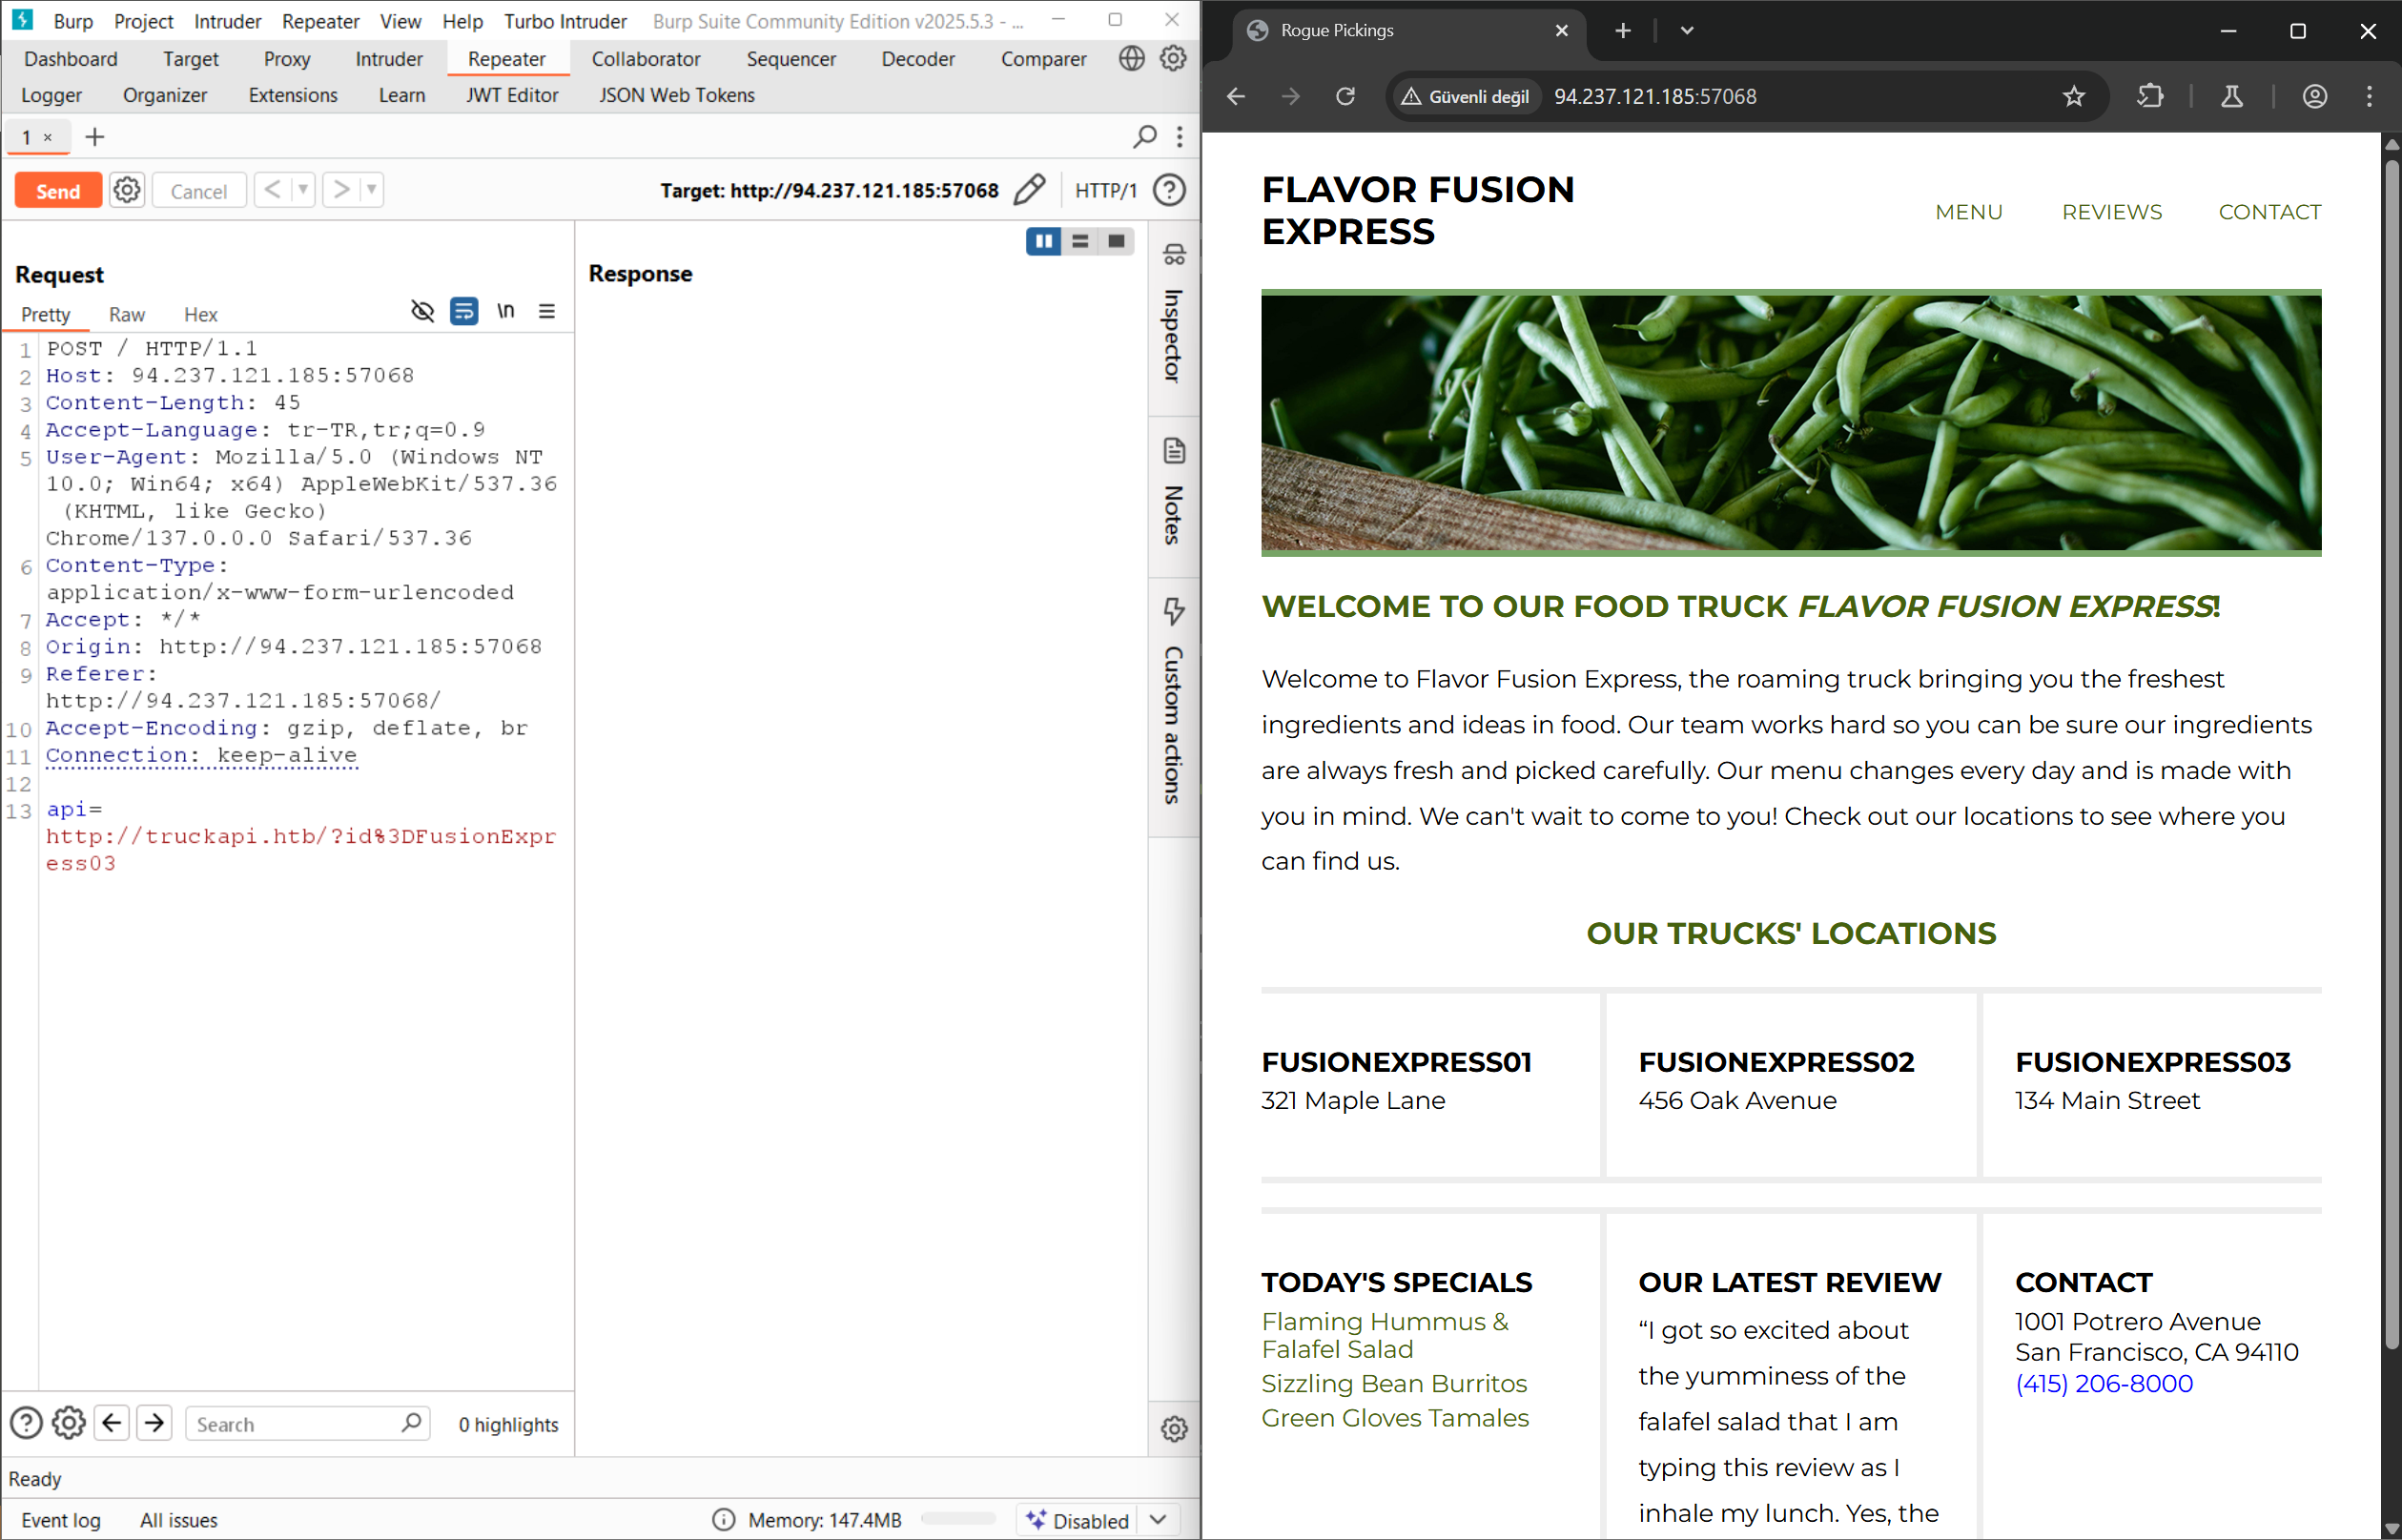Open the Chrome profile icon

pos(2314,96)
